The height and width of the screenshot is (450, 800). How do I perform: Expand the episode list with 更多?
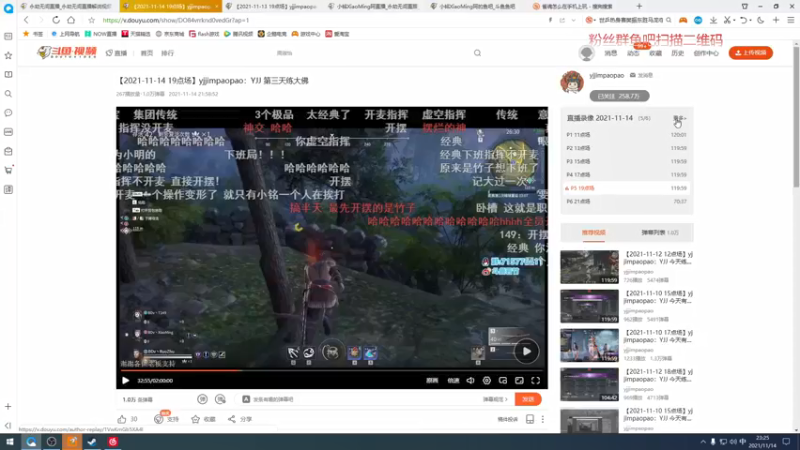pos(680,118)
